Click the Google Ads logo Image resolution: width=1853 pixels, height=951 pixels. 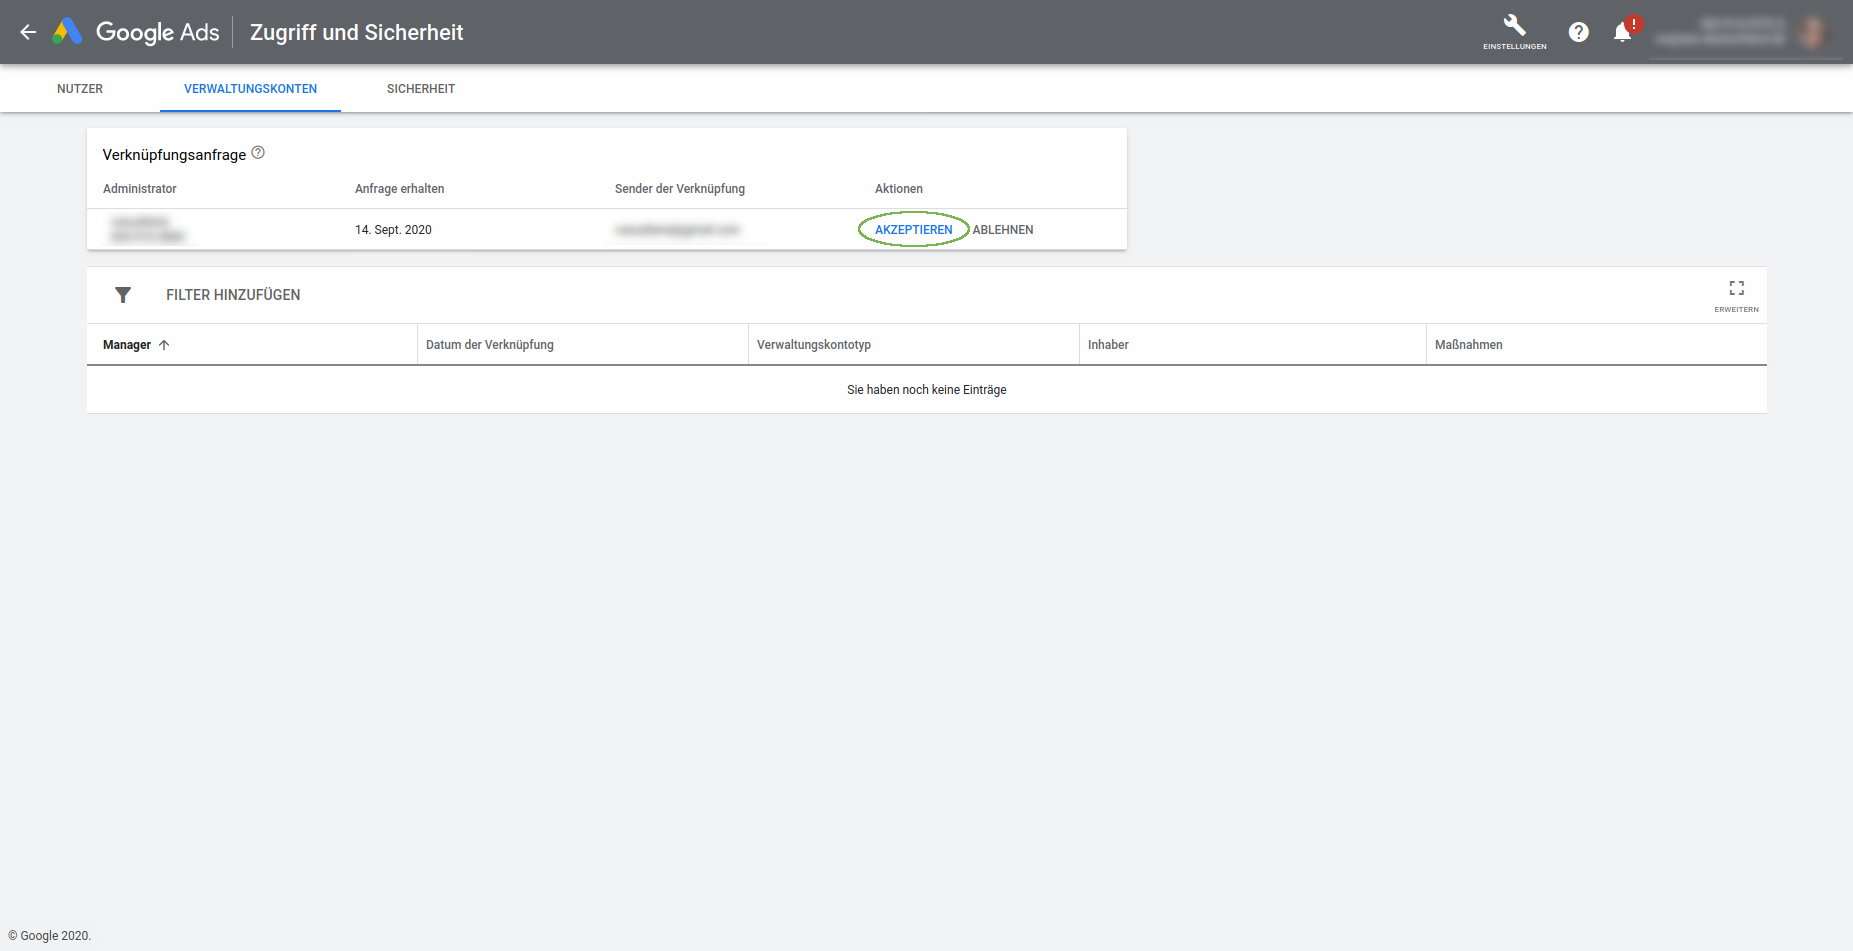point(68,32)
